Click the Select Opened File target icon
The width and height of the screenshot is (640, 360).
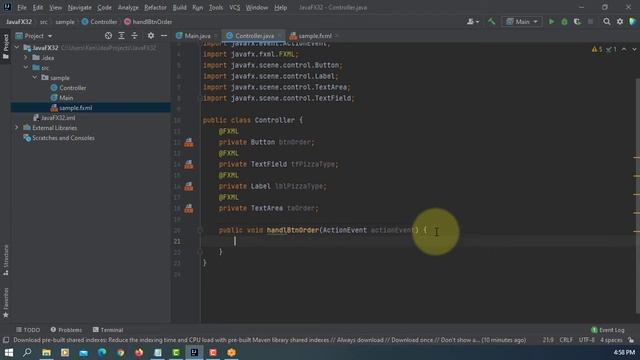tap(108, 36)
